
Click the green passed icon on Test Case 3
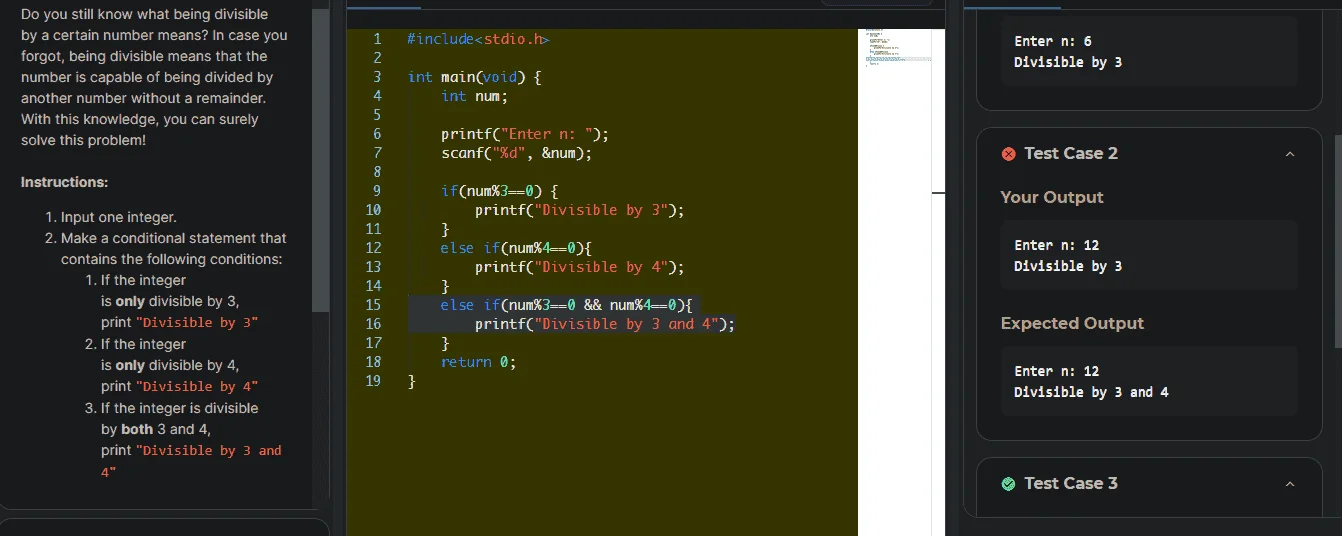[x=1008, y=484]
